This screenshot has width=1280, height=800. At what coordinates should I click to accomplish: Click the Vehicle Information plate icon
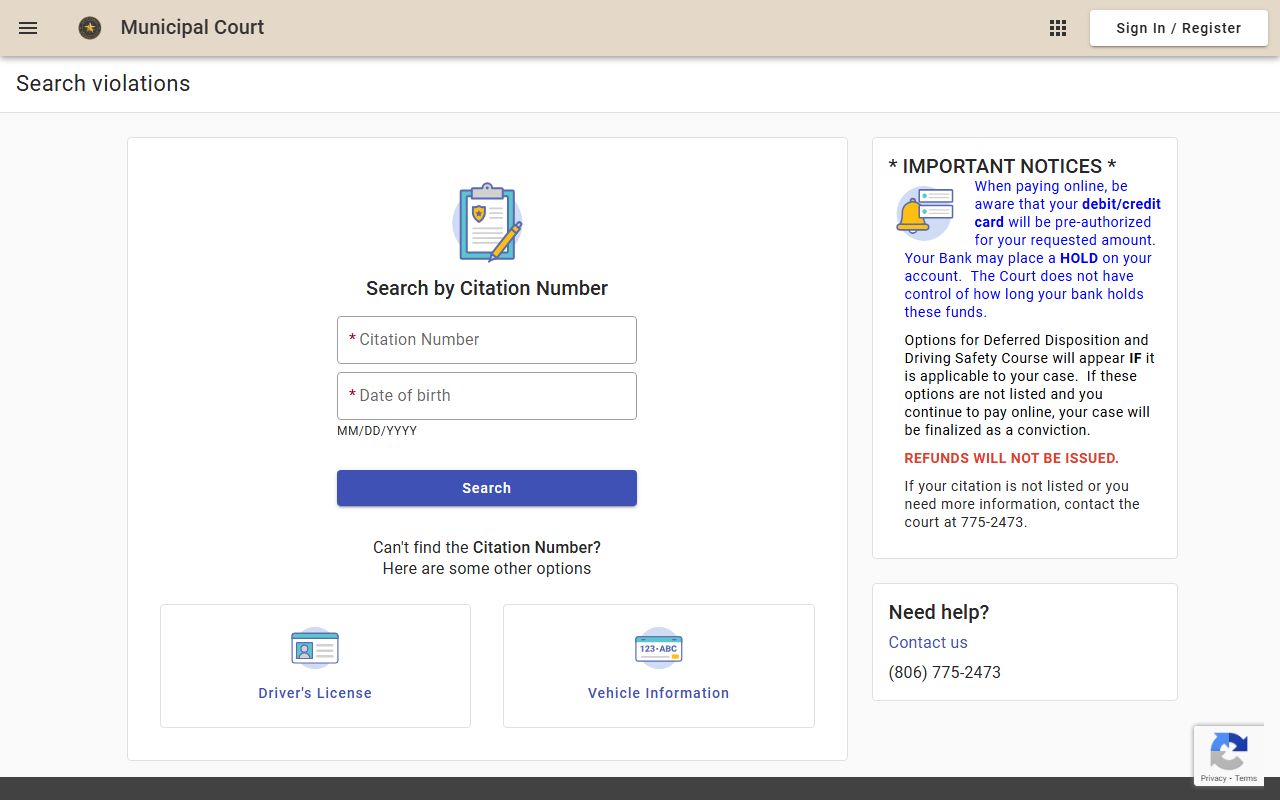click(x=659, y=648)
